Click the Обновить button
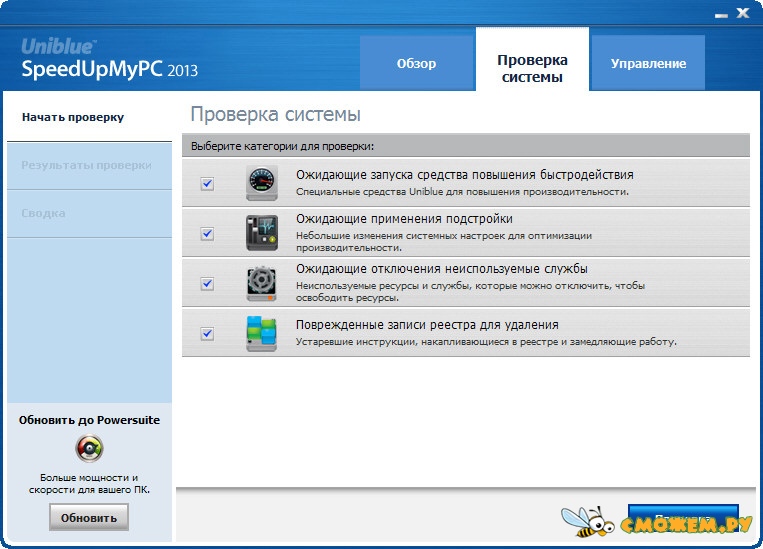Image resolution: width=763 pixels, height=549 pixels. click(89, 517)
